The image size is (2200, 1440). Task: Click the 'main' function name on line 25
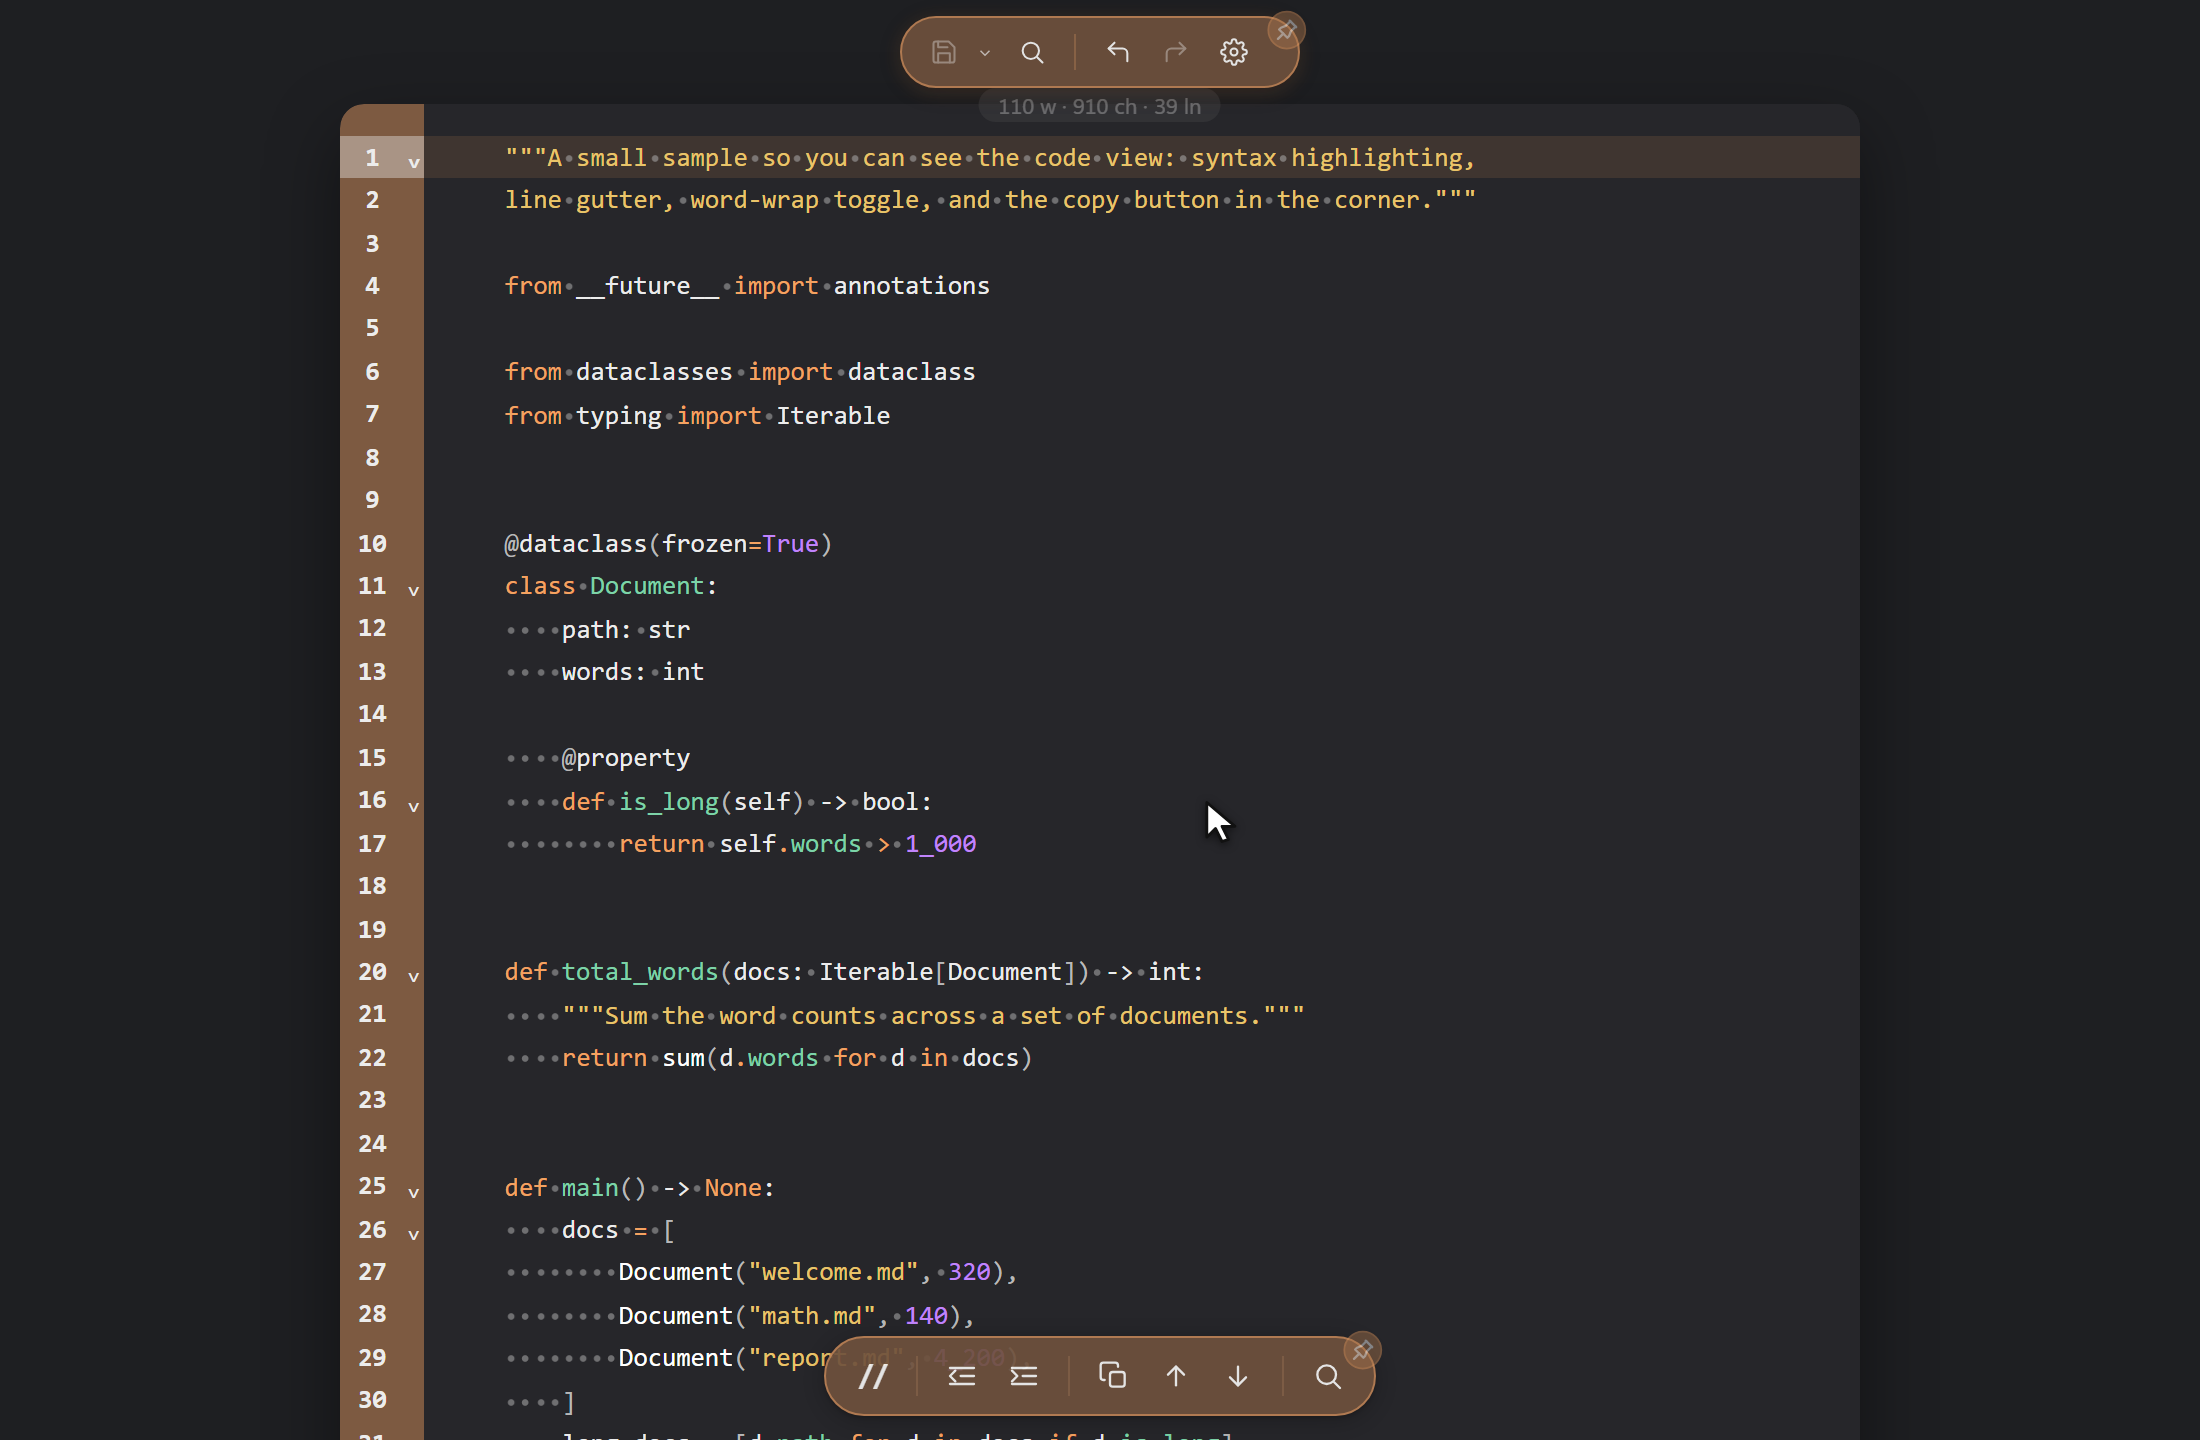(590, 1188)
